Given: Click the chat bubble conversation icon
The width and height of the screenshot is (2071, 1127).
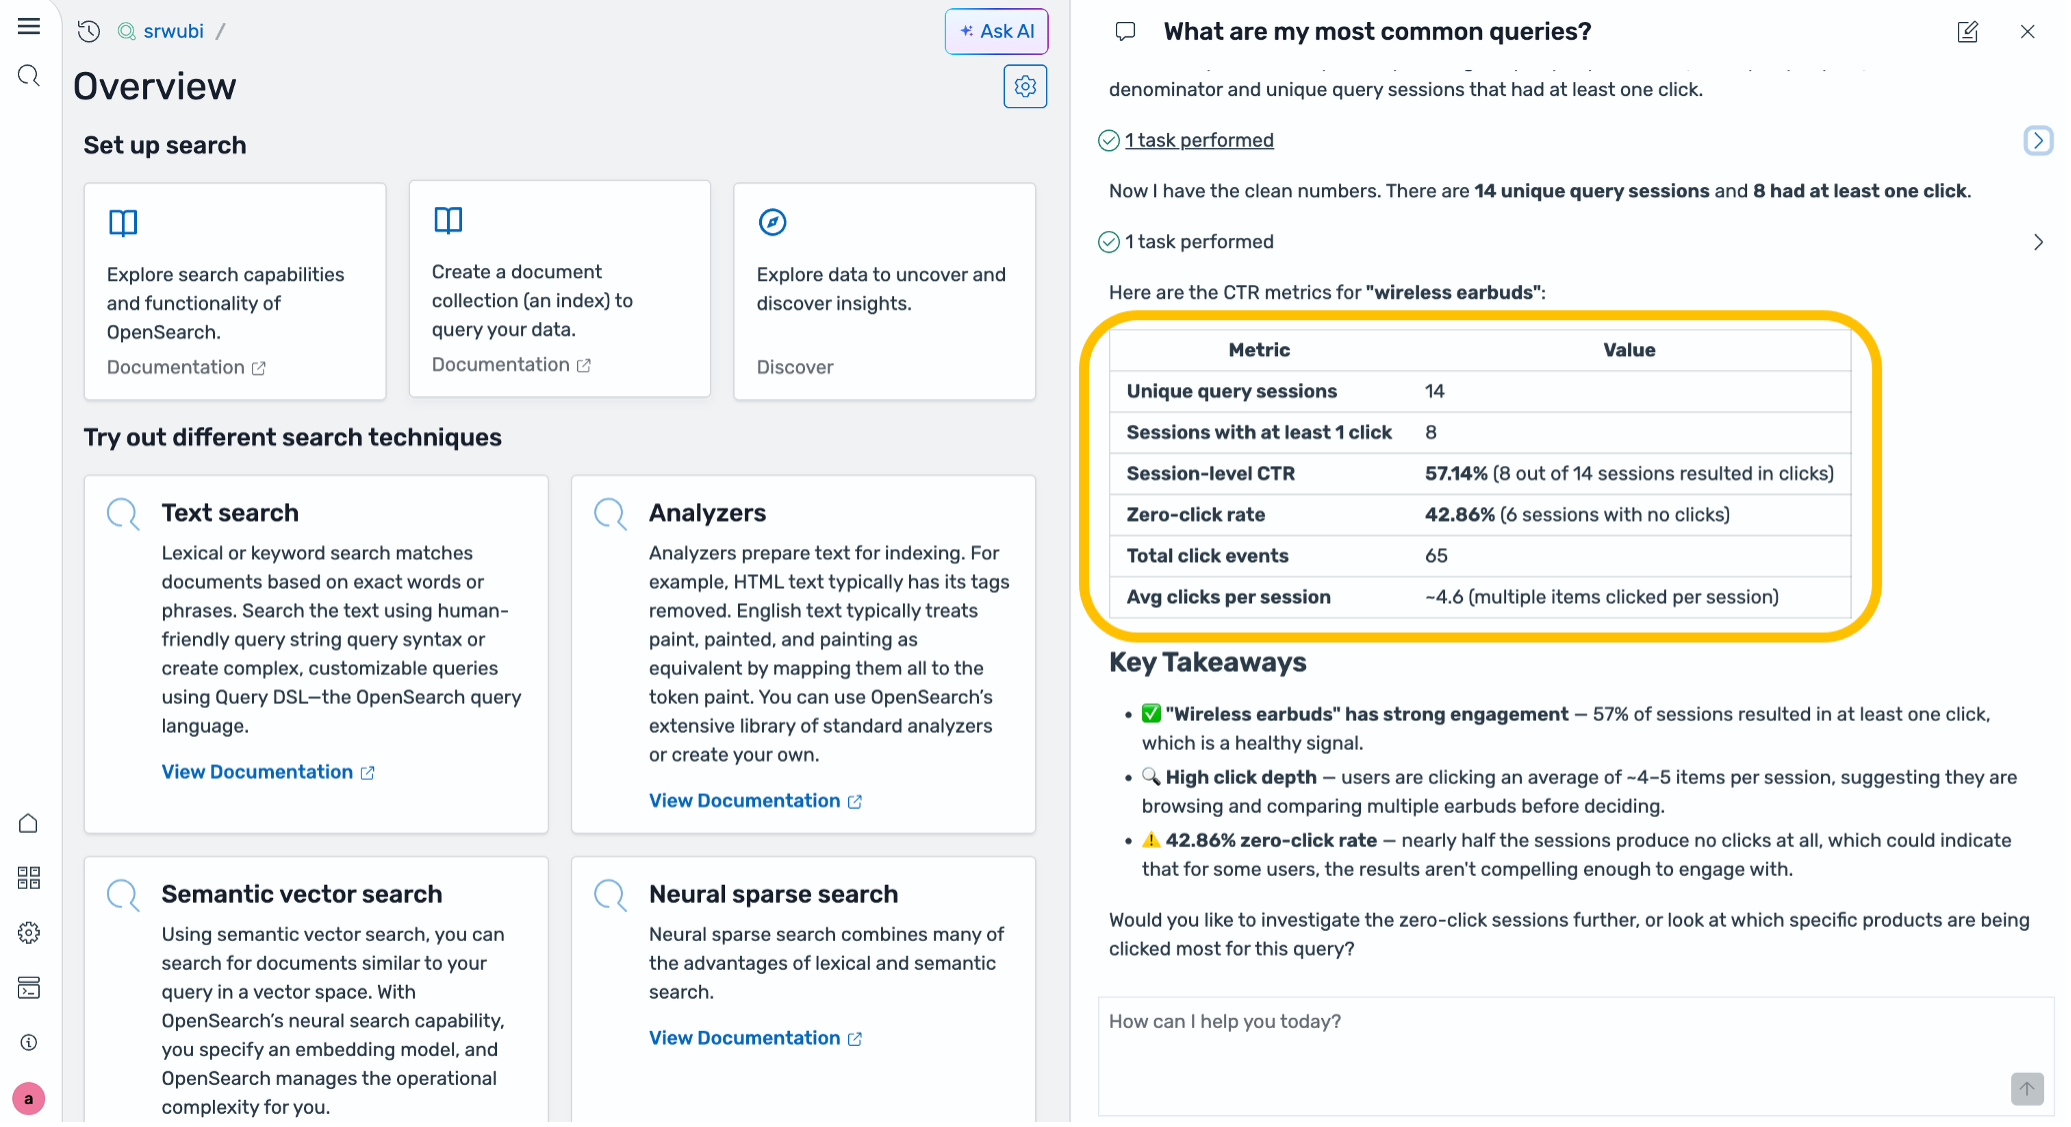Looking at the screenshot, I should click(1125, 32).
